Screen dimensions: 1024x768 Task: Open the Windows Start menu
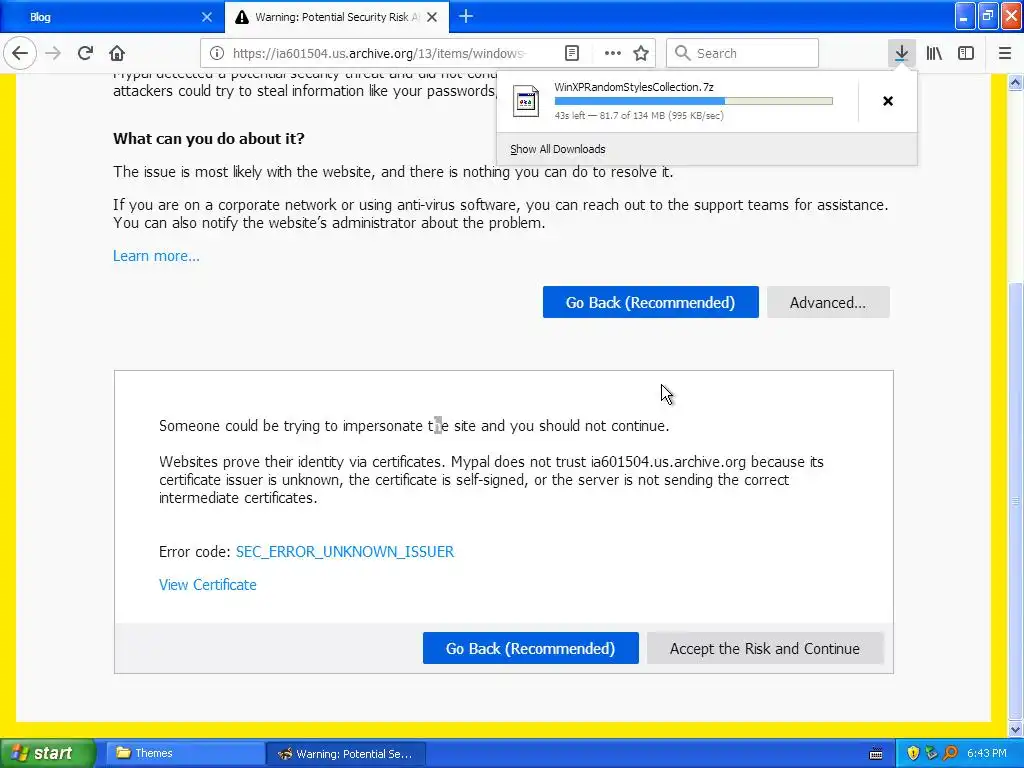[x=47, y=753]
